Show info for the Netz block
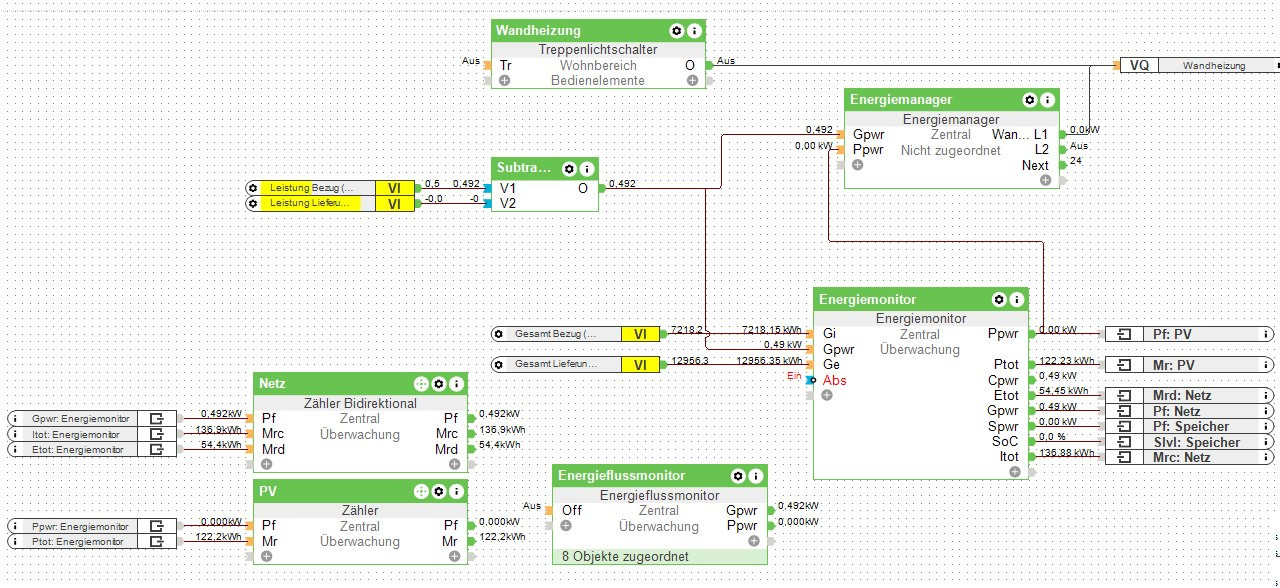The image size is (1280, 588). tap(455, 383)
